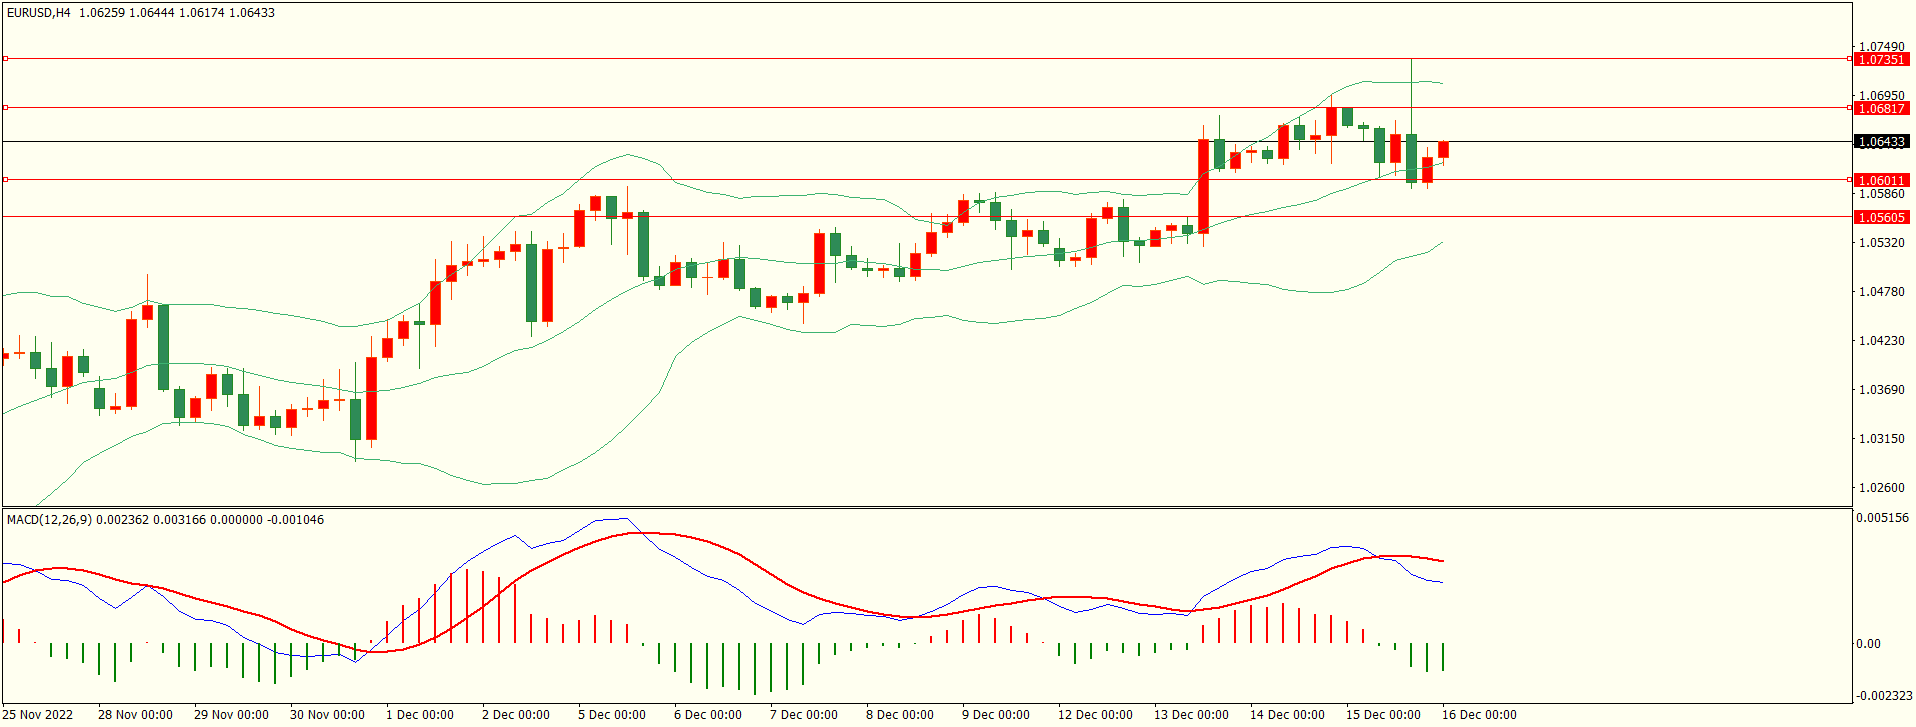This screenshot has height=727, width=1916.
Task: Click the 15 Dec 00:00 time label
Action: pyautogui.click(x=1383, y=715)
